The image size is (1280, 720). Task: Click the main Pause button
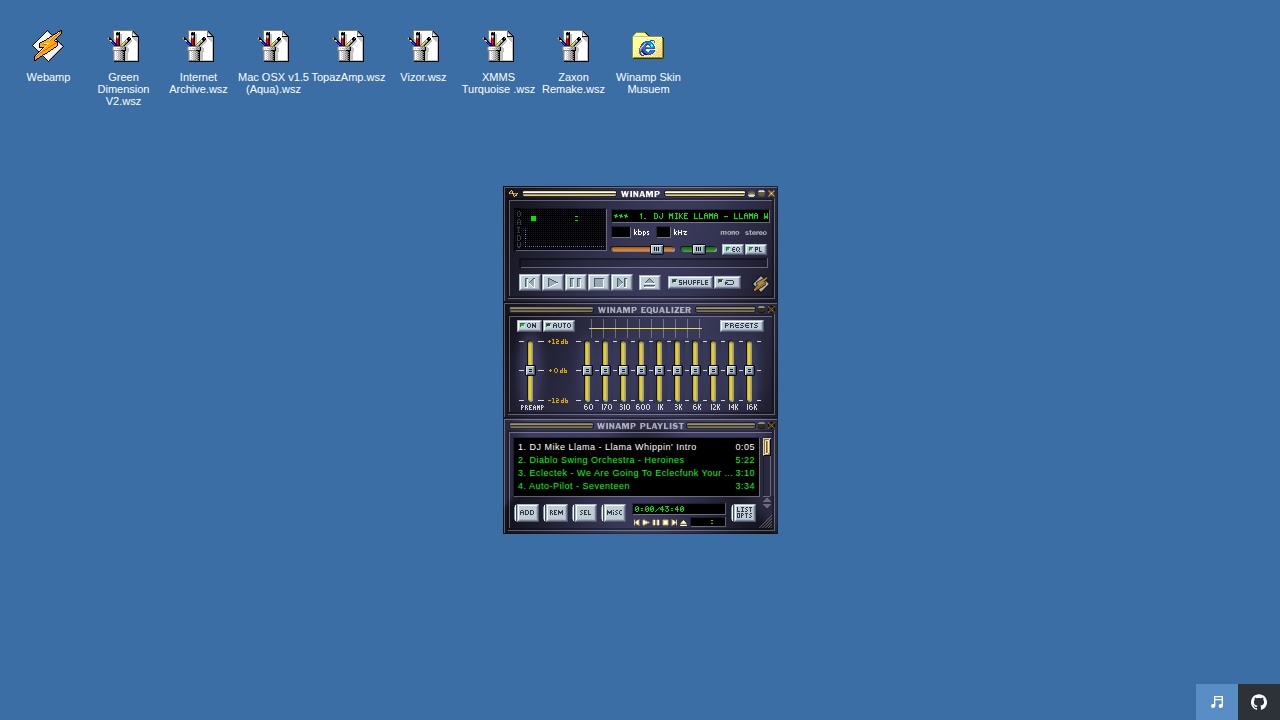click(576, 283)
